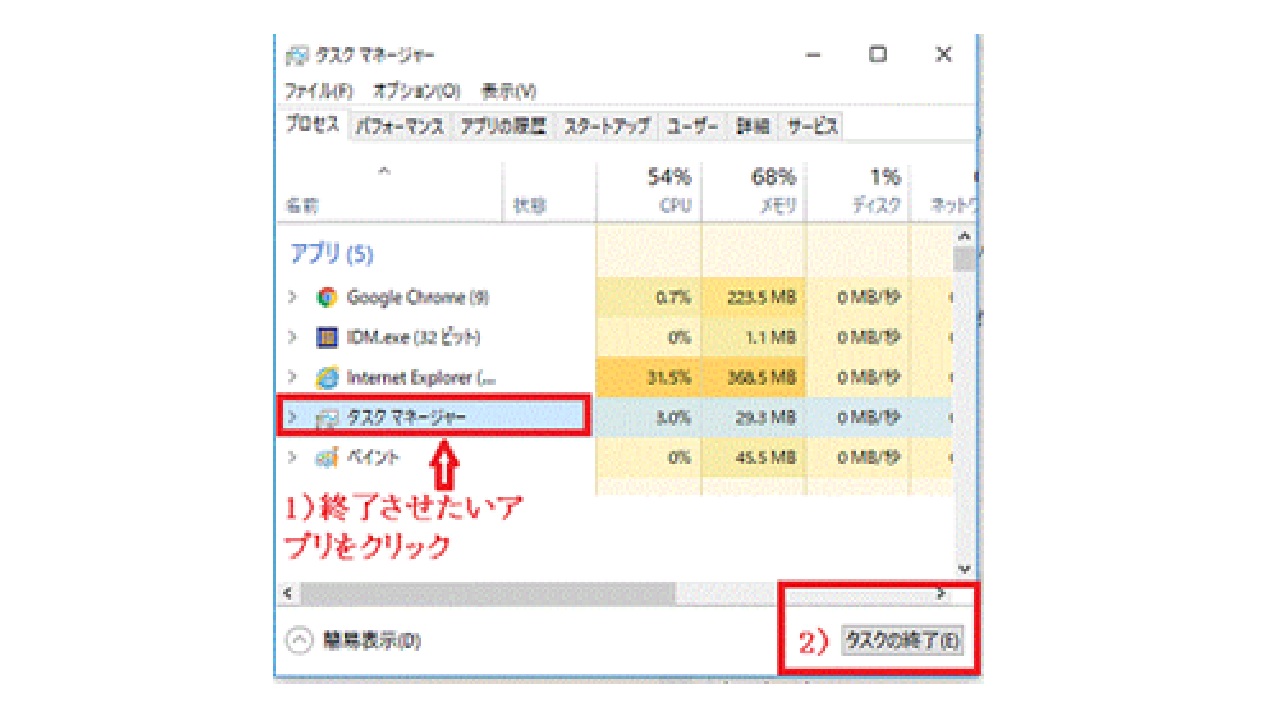The width and height of the screenshot is (1280, 720).
Task: Click the 368.5 MB memory cell
Action: point(754,378)
